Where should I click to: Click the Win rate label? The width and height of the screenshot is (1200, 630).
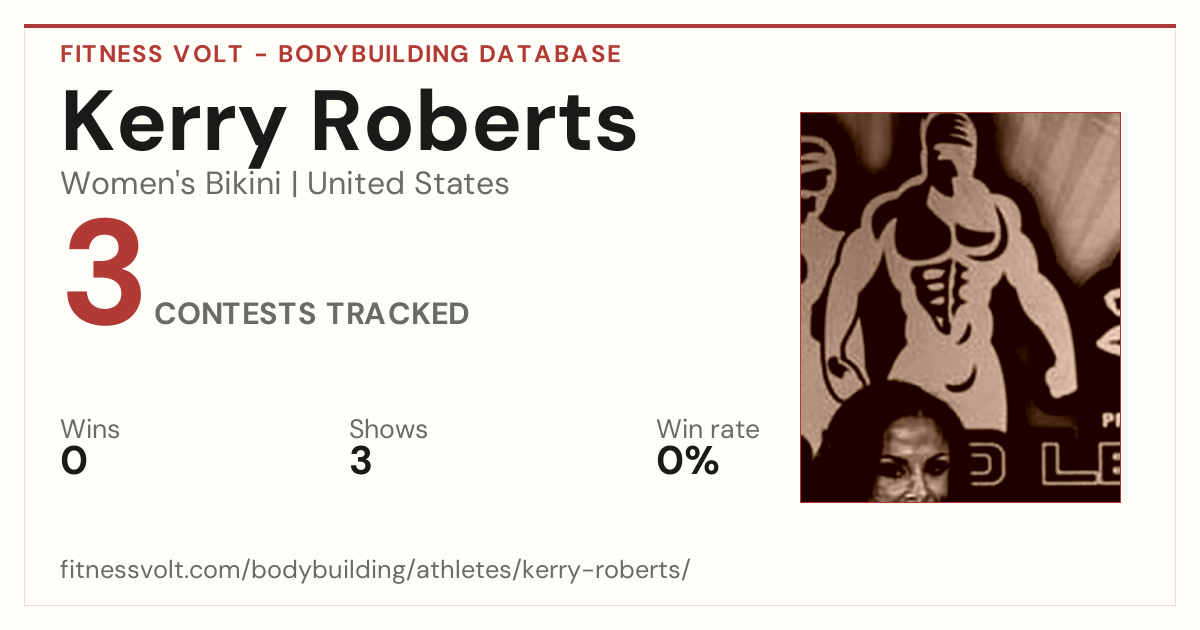pyautogui.click(x=707, y=429)
